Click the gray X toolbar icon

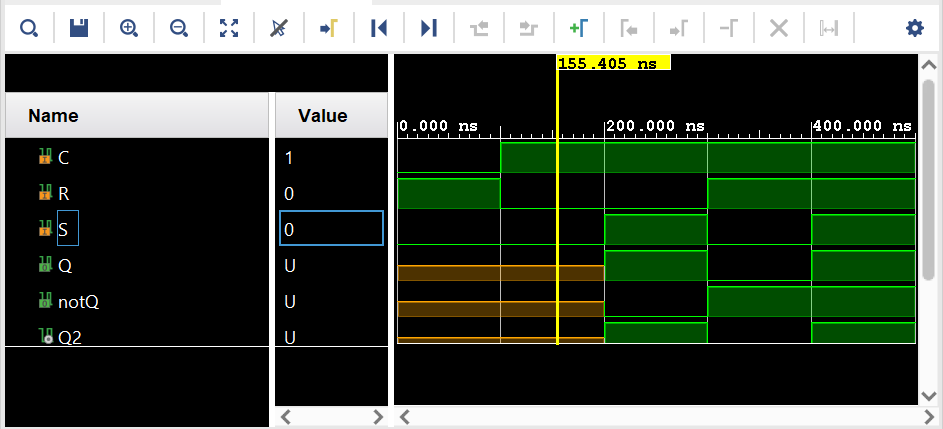pyautogui.click(x=779, y=28)
